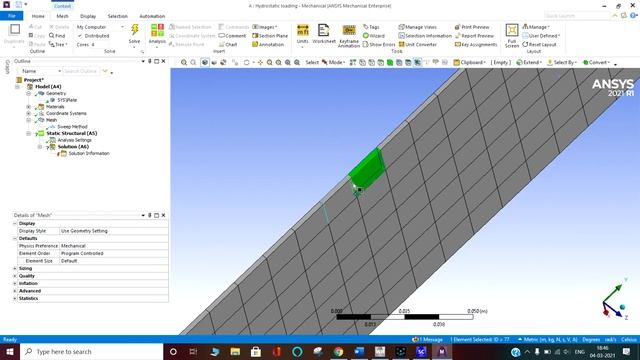Switch to the Display ribbon tab
This screenshot has width=640, height=360.
88,16
